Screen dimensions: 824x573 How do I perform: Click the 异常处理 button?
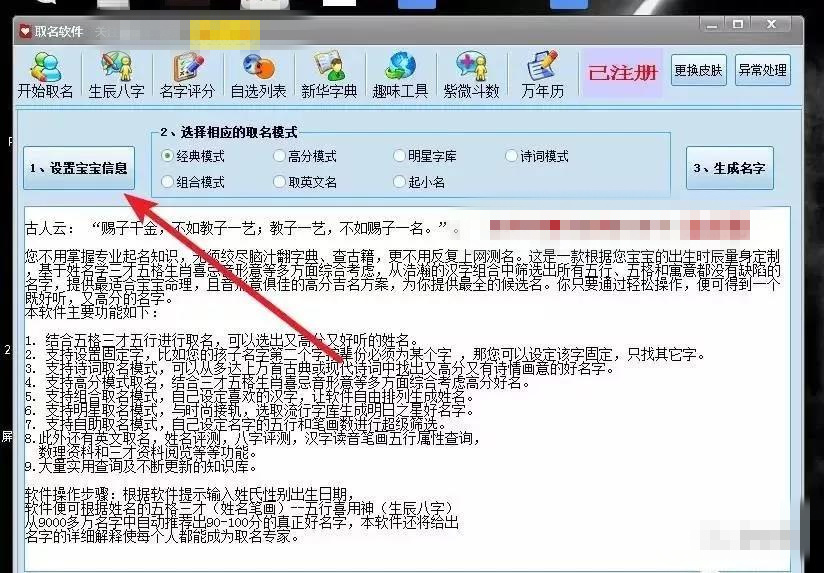point(763,70)
